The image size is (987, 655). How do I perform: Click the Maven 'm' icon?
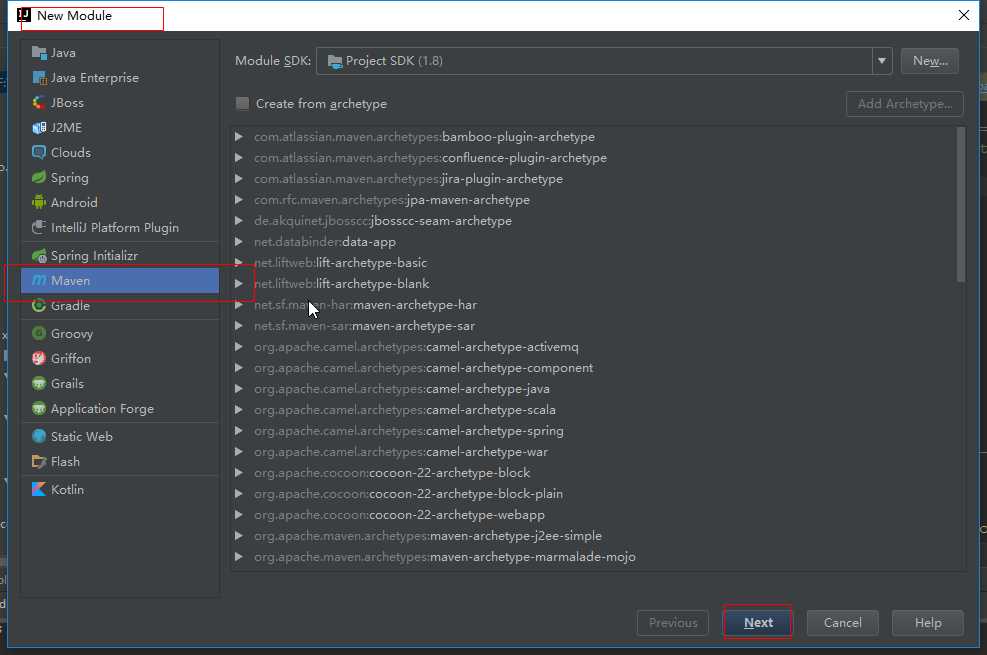(39, 281)
